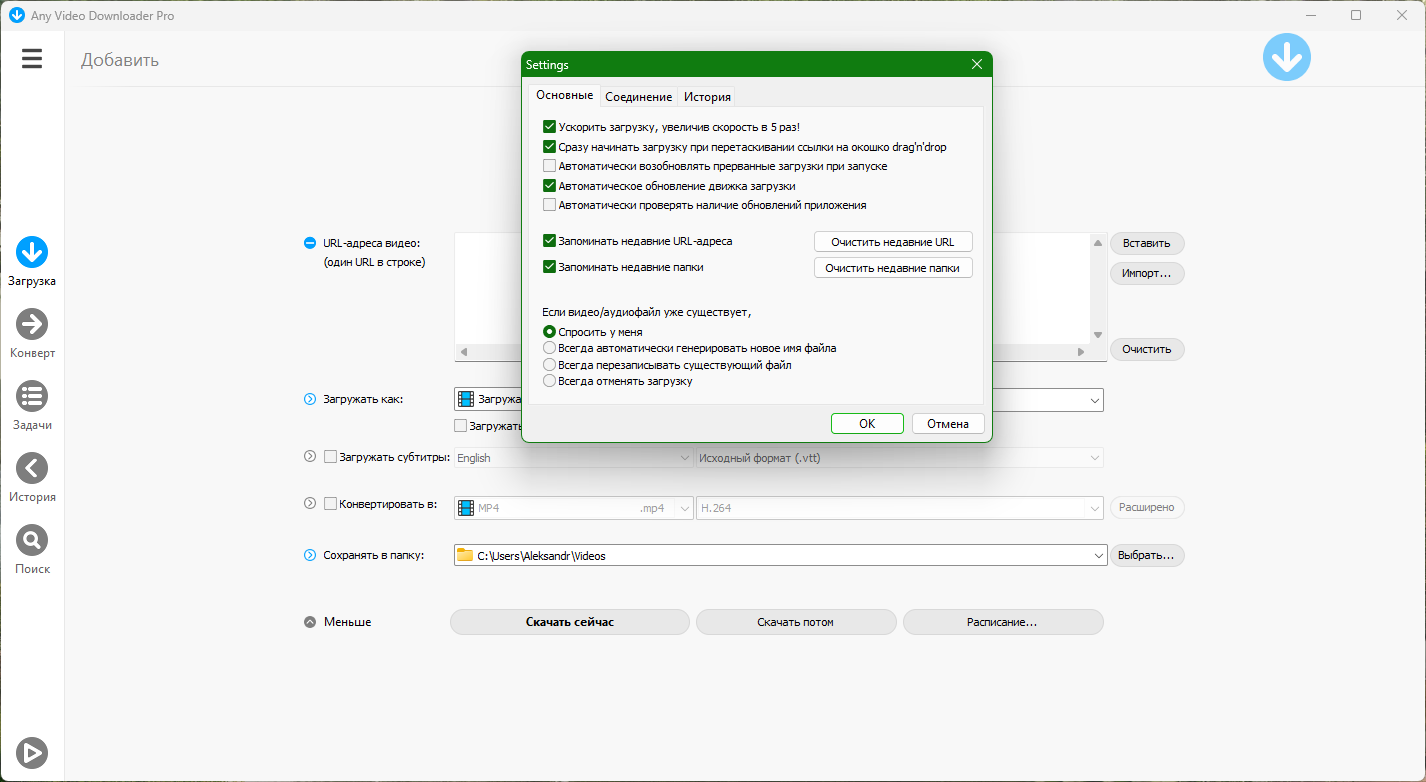
Task: Enable Конвертировать в checkbox
Action: point(330,504)
